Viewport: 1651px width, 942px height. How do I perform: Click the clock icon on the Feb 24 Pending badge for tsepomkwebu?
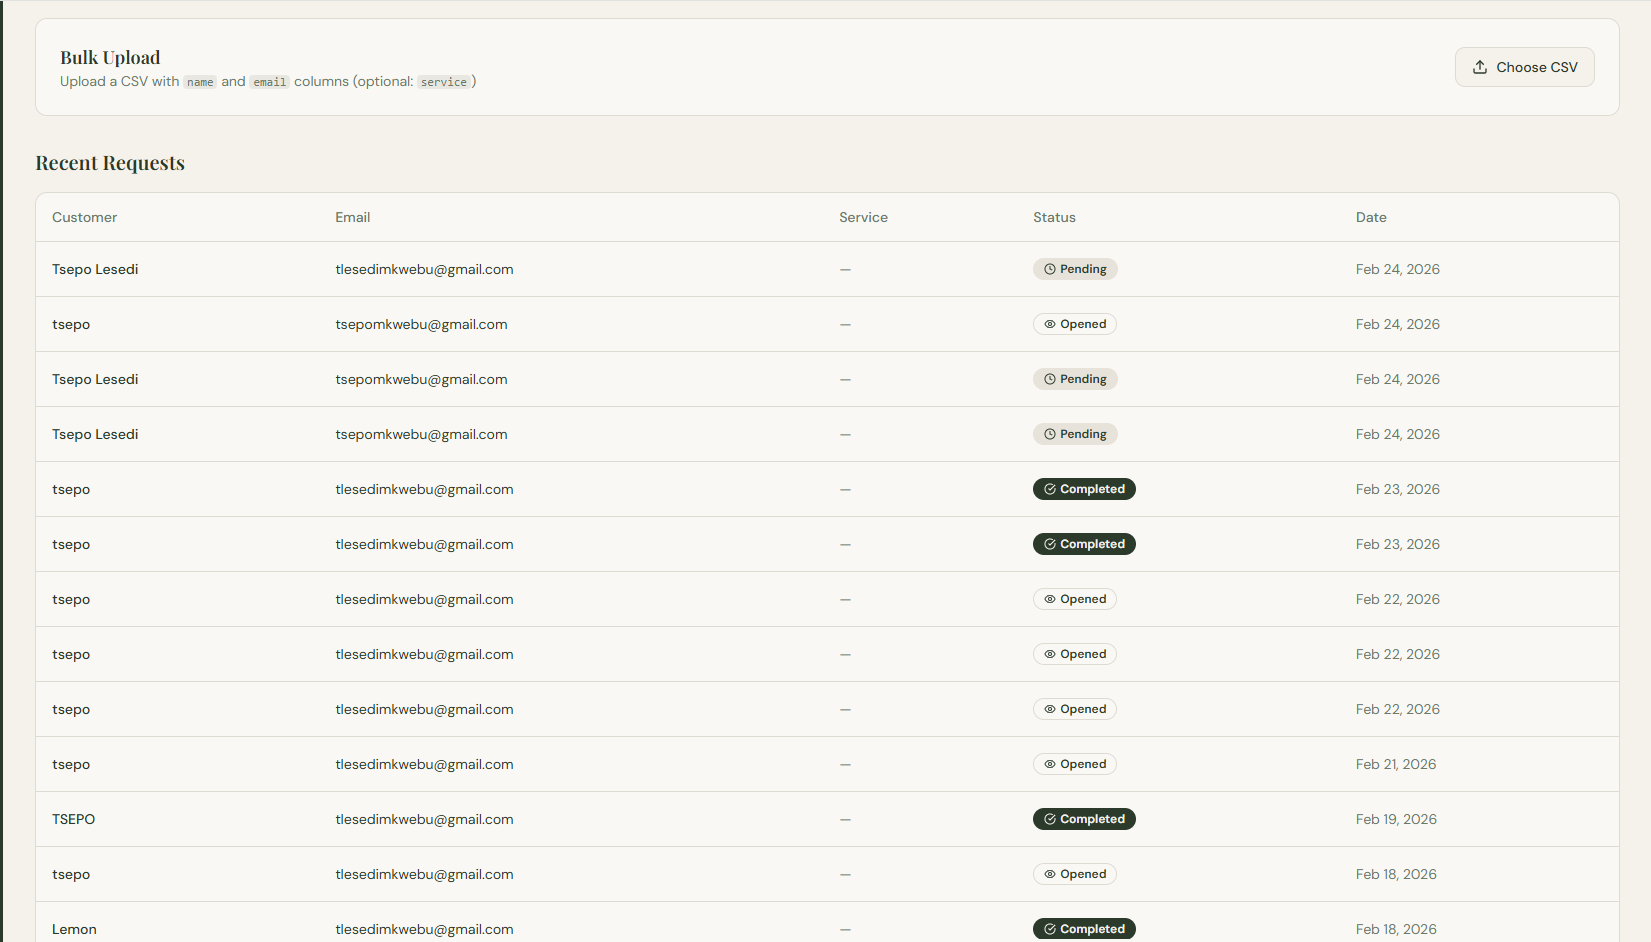(x=1050, y=378)
